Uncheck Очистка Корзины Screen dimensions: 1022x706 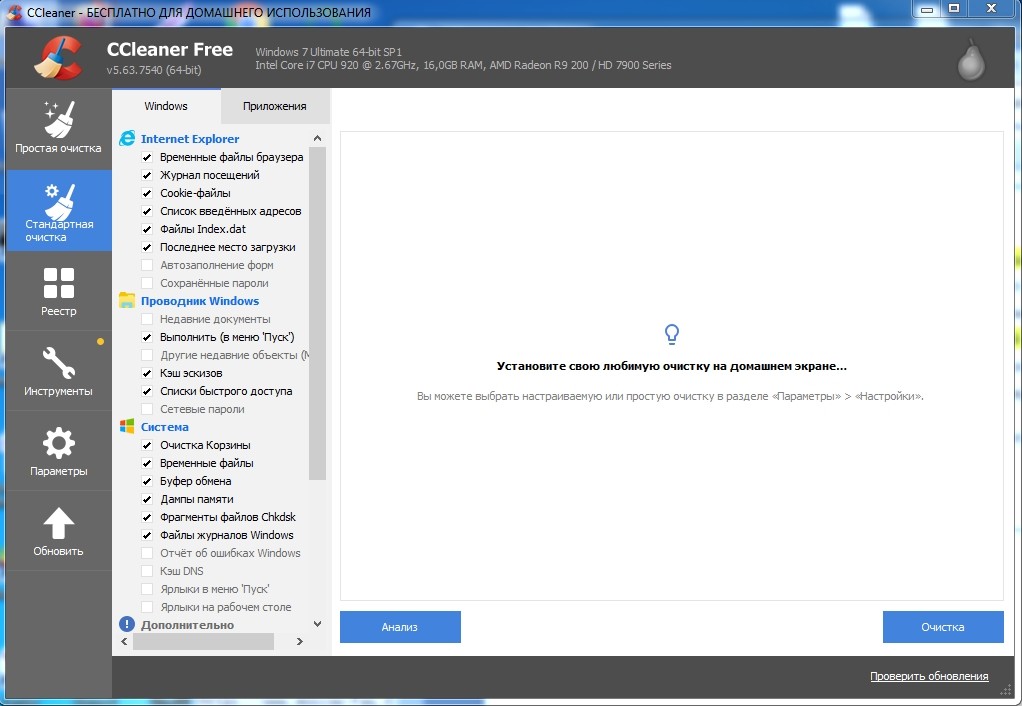pyautogui.click(x=147, y=445)
